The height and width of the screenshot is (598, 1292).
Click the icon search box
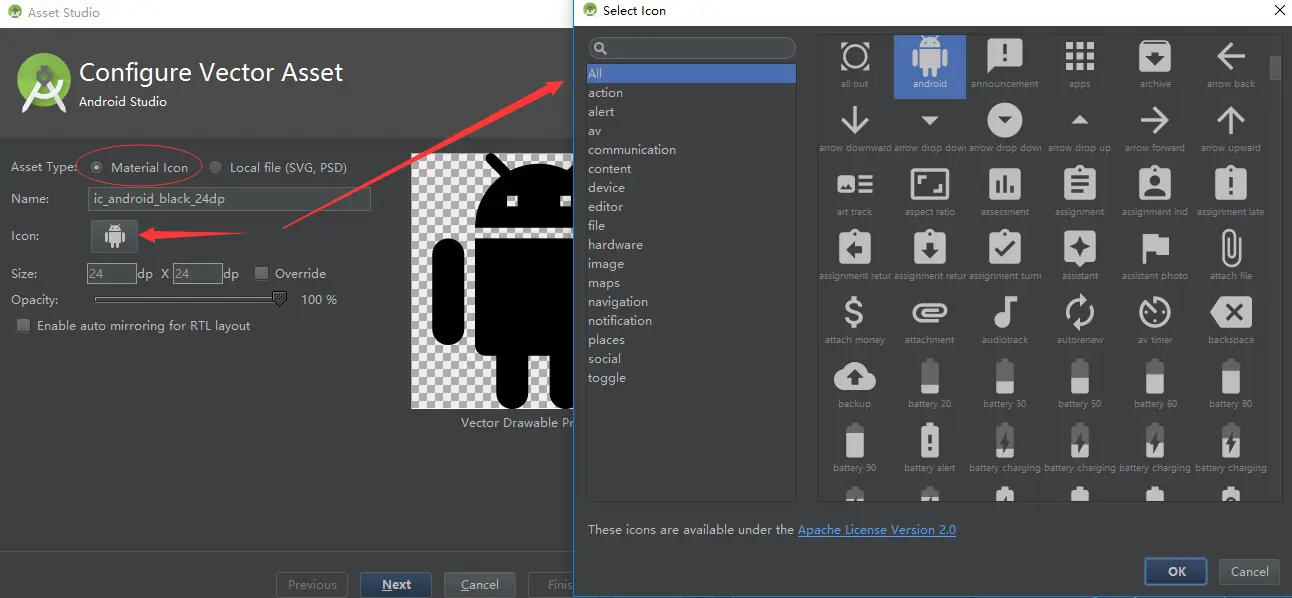pos(692,48)
